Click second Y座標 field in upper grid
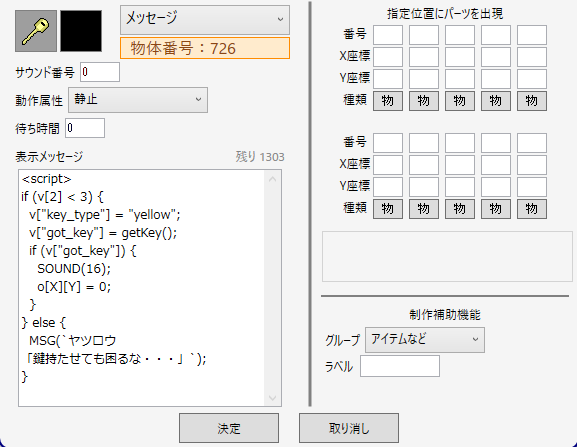The width and height of the screenshot is (577, 447). [x=424, y=79]
